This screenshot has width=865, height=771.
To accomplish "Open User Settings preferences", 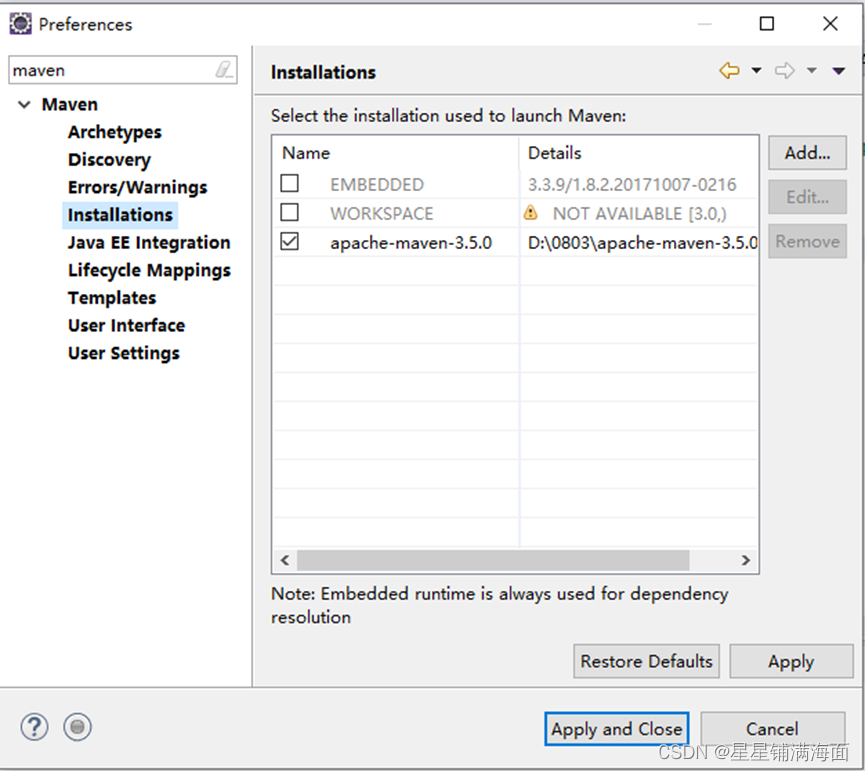I will pos(124,353).
